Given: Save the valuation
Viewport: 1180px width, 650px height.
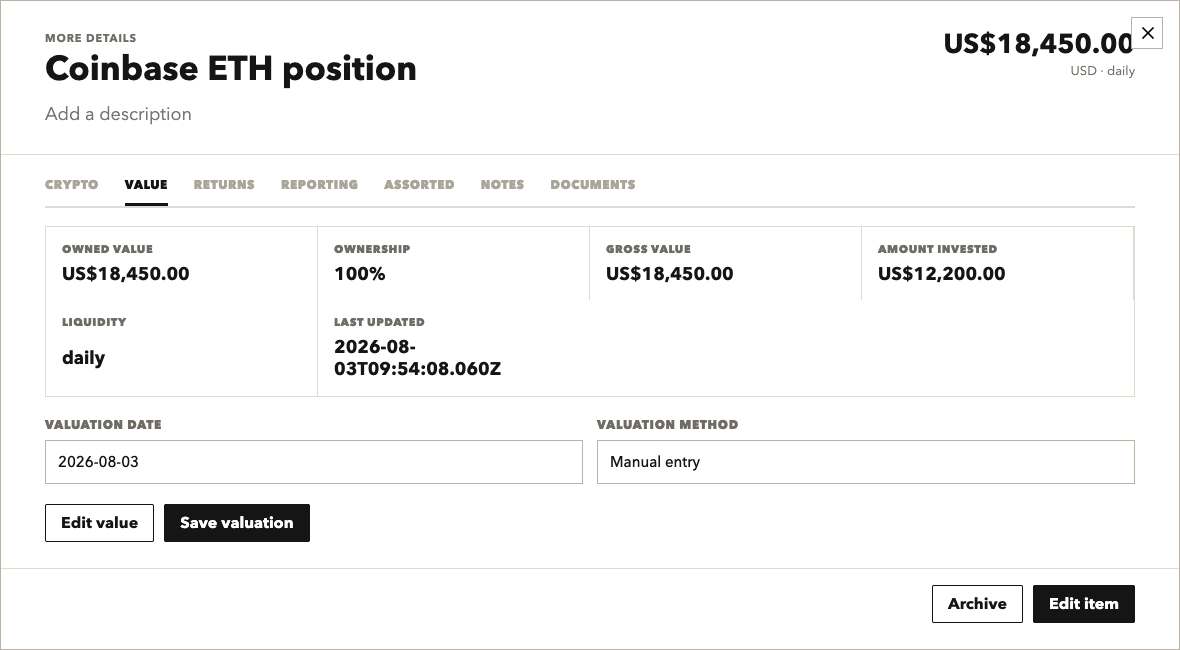Looking at the screenshot, I should coord(237,523).
